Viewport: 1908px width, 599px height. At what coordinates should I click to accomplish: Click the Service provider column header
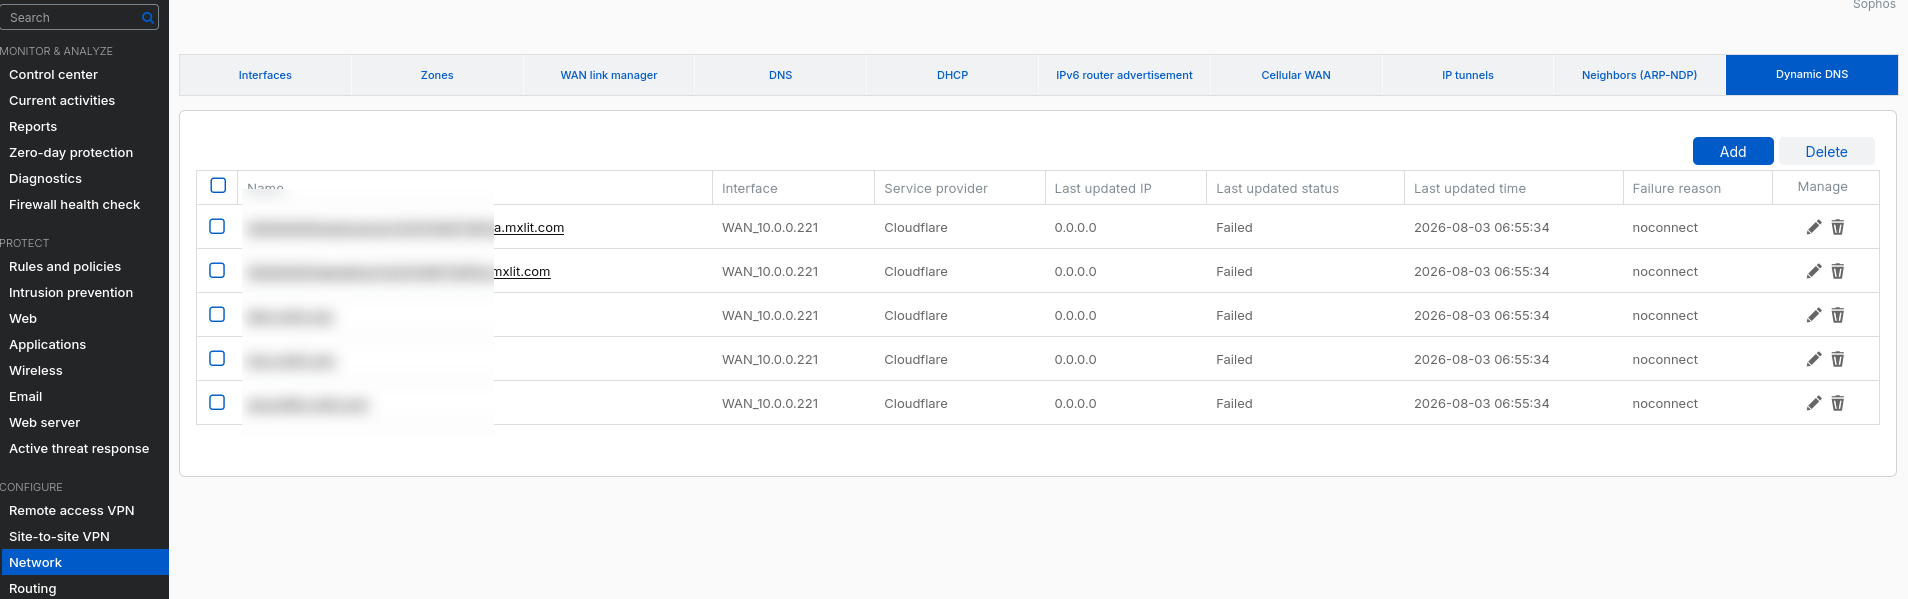point(935,188)
